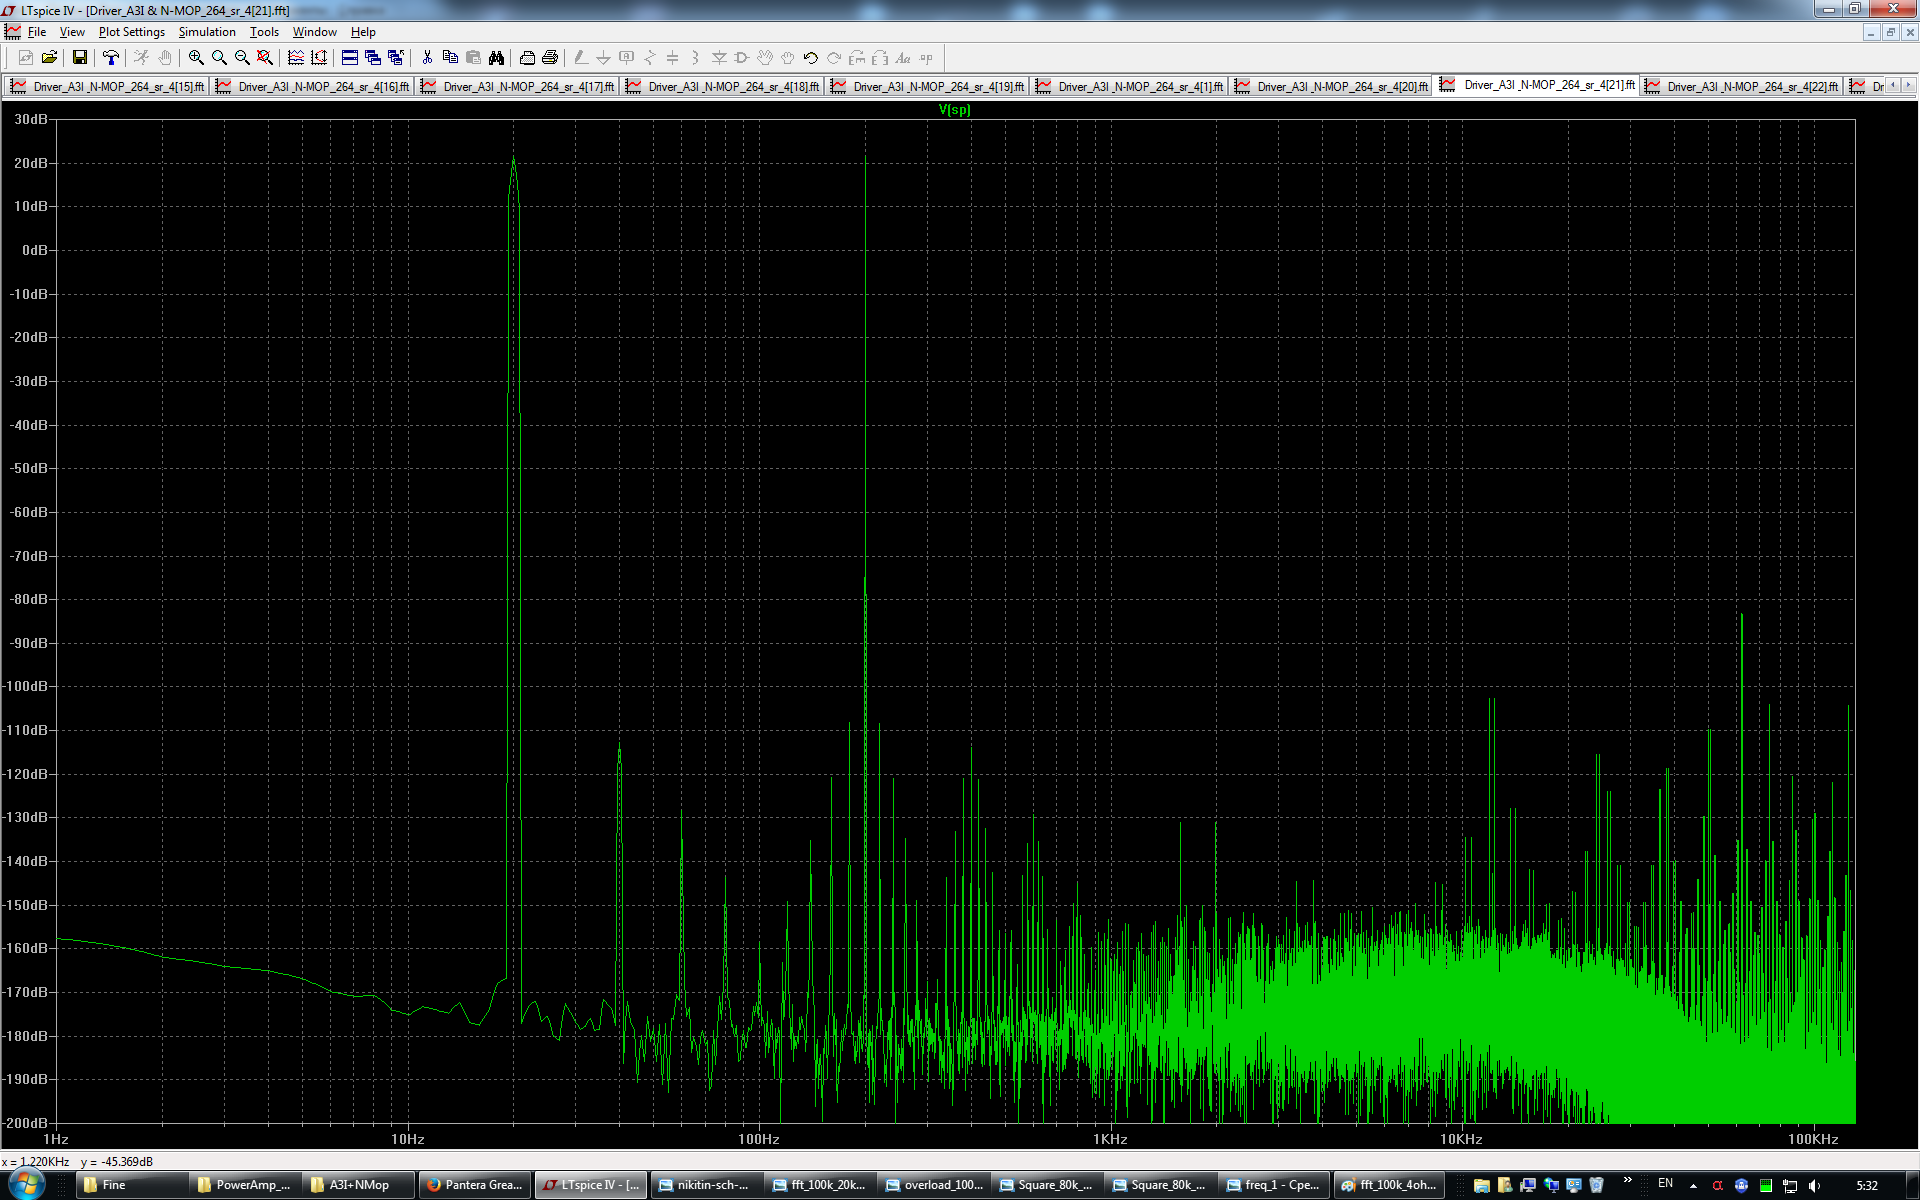
Task: Click the Redo arrow icon
Action: coord(834,58)
